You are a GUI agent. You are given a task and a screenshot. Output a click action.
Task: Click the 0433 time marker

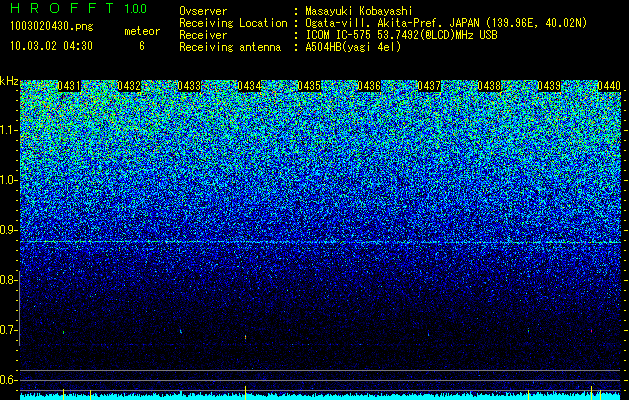189,86
